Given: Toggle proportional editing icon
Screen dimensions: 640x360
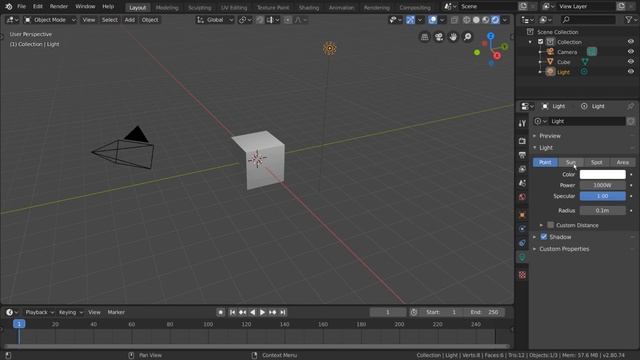Looking at the screenshot, I should coord(288,20).
